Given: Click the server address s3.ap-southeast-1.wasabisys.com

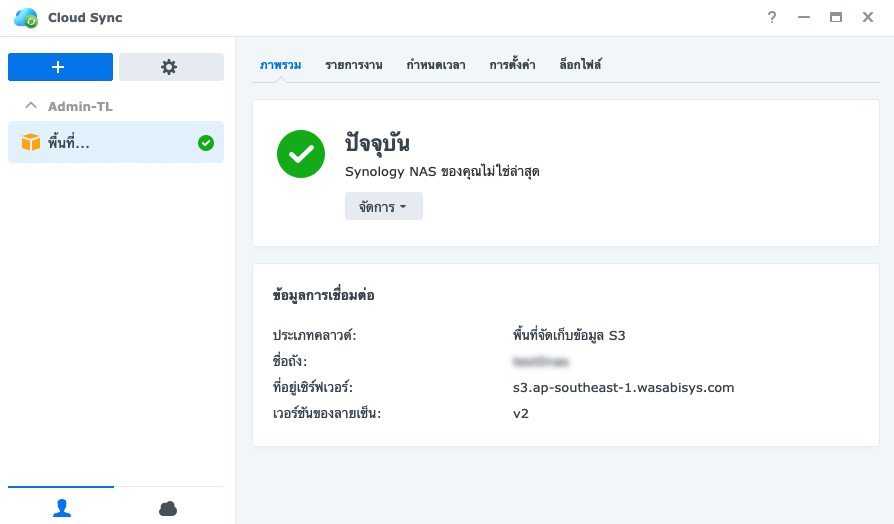Looking at the screenshot, I should point(623,388).
